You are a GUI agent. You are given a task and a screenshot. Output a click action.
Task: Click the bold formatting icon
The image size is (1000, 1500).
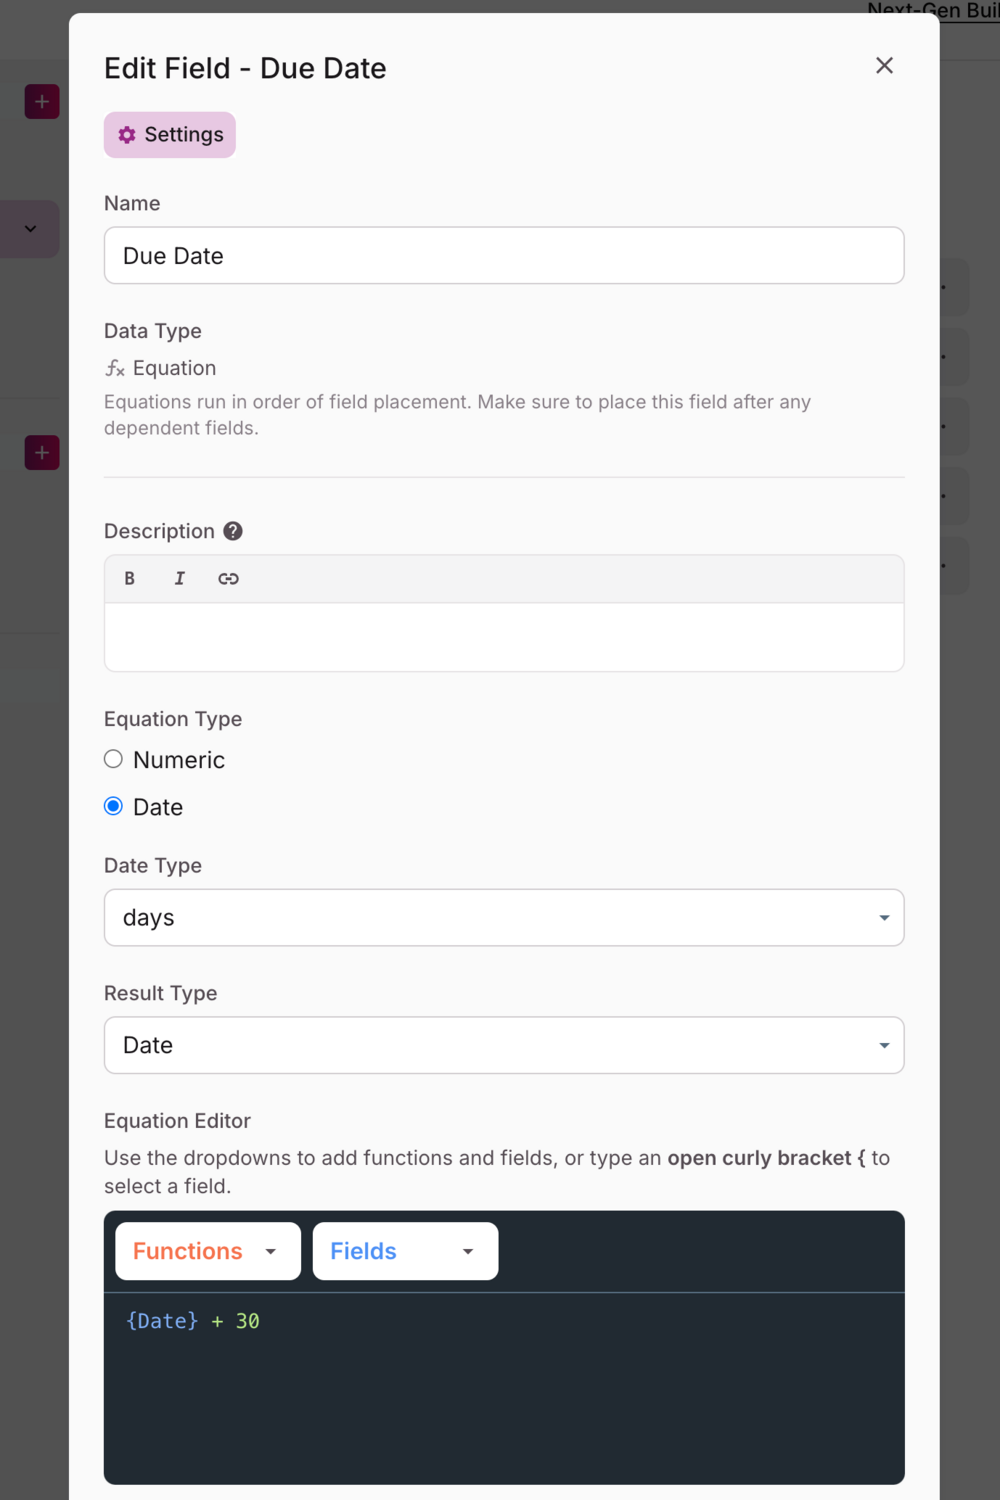pyautogui.click(x=129, y=578)
